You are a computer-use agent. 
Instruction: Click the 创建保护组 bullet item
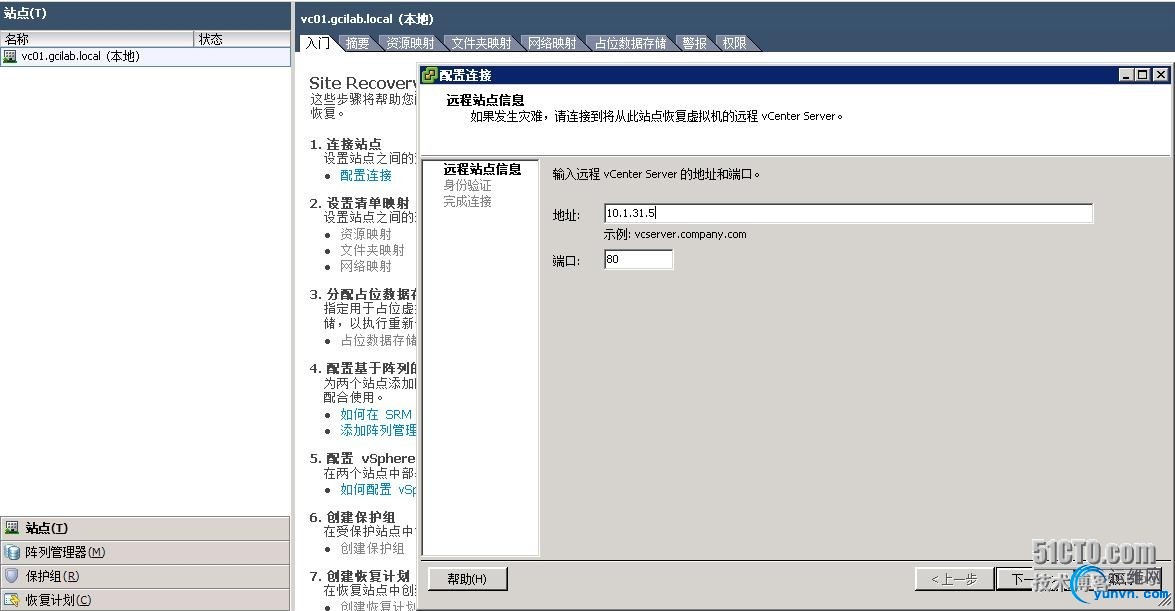pos(372,549)
